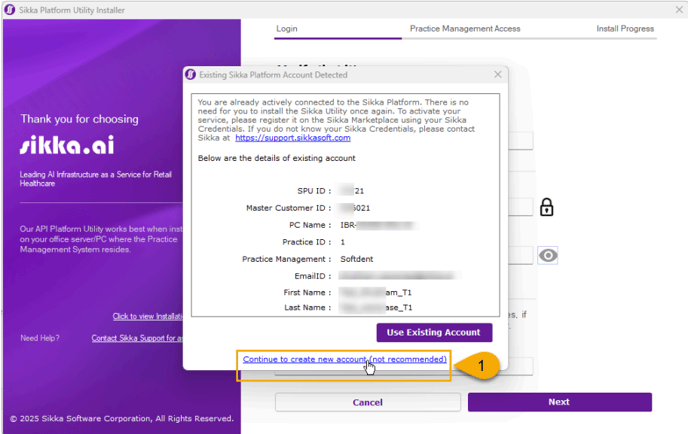Screen dimensions: 688x434
Task: Go to the Install Progress tab
Action: 625,29
